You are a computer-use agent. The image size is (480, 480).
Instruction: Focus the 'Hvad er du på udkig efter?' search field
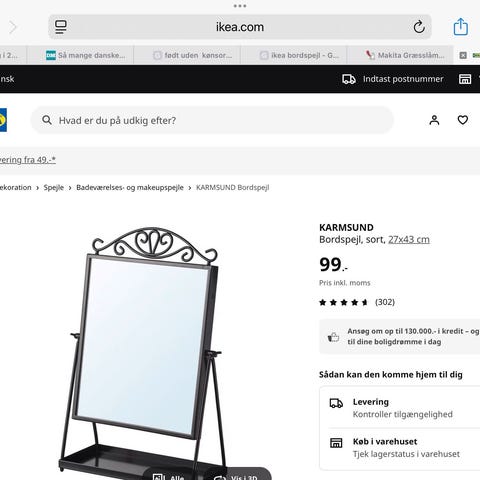pyautogui.click(x=212, y=120)
